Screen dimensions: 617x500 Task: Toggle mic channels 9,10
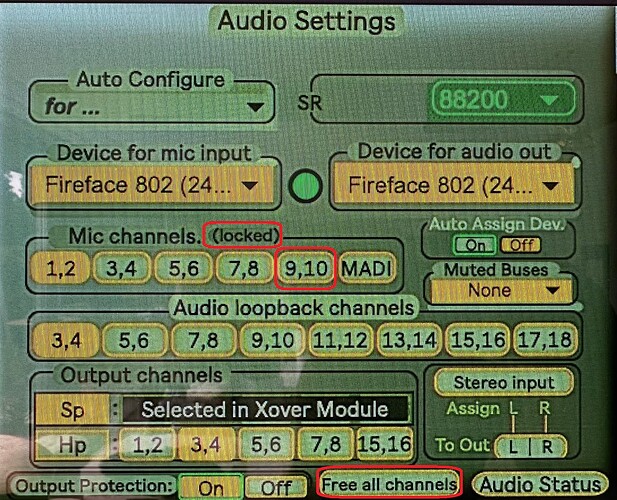(x=306, y=268)
